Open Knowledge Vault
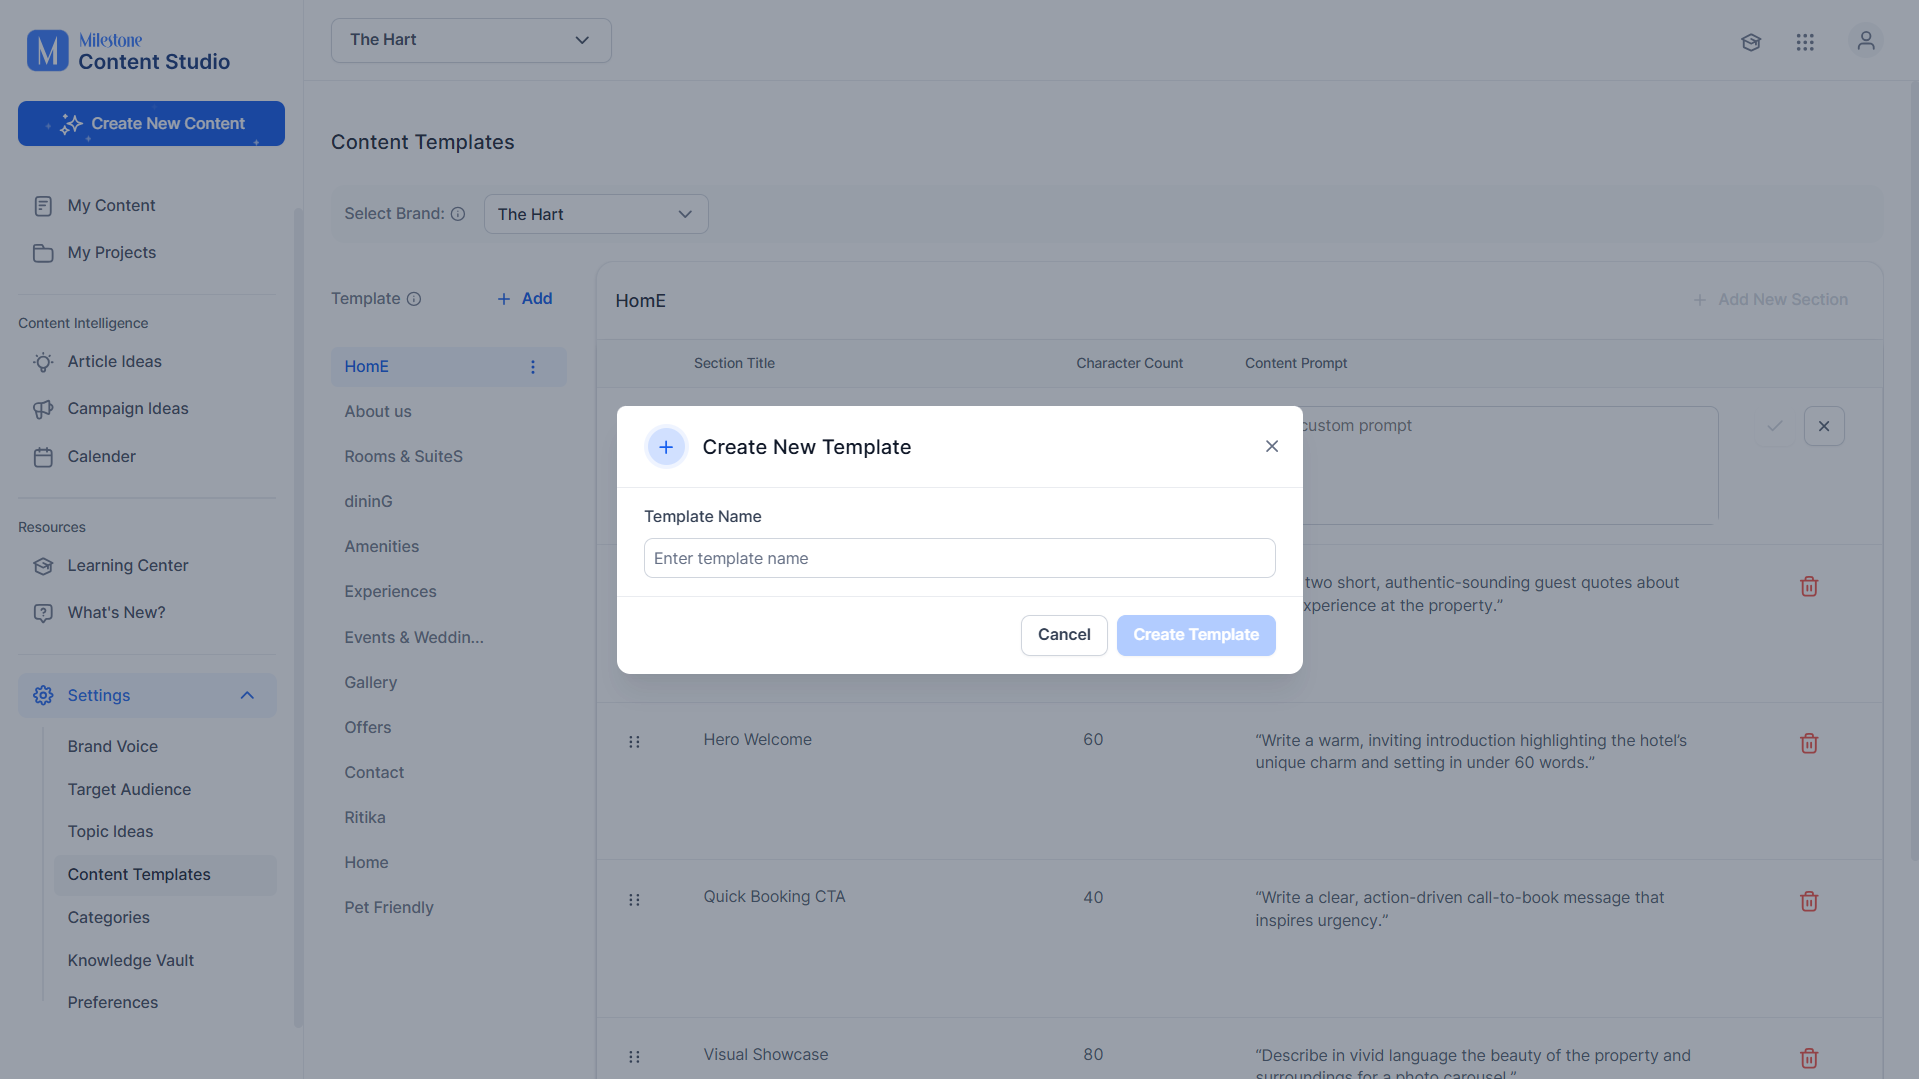This screenshot has height=1079, width=1919. (x=131, y=961)
